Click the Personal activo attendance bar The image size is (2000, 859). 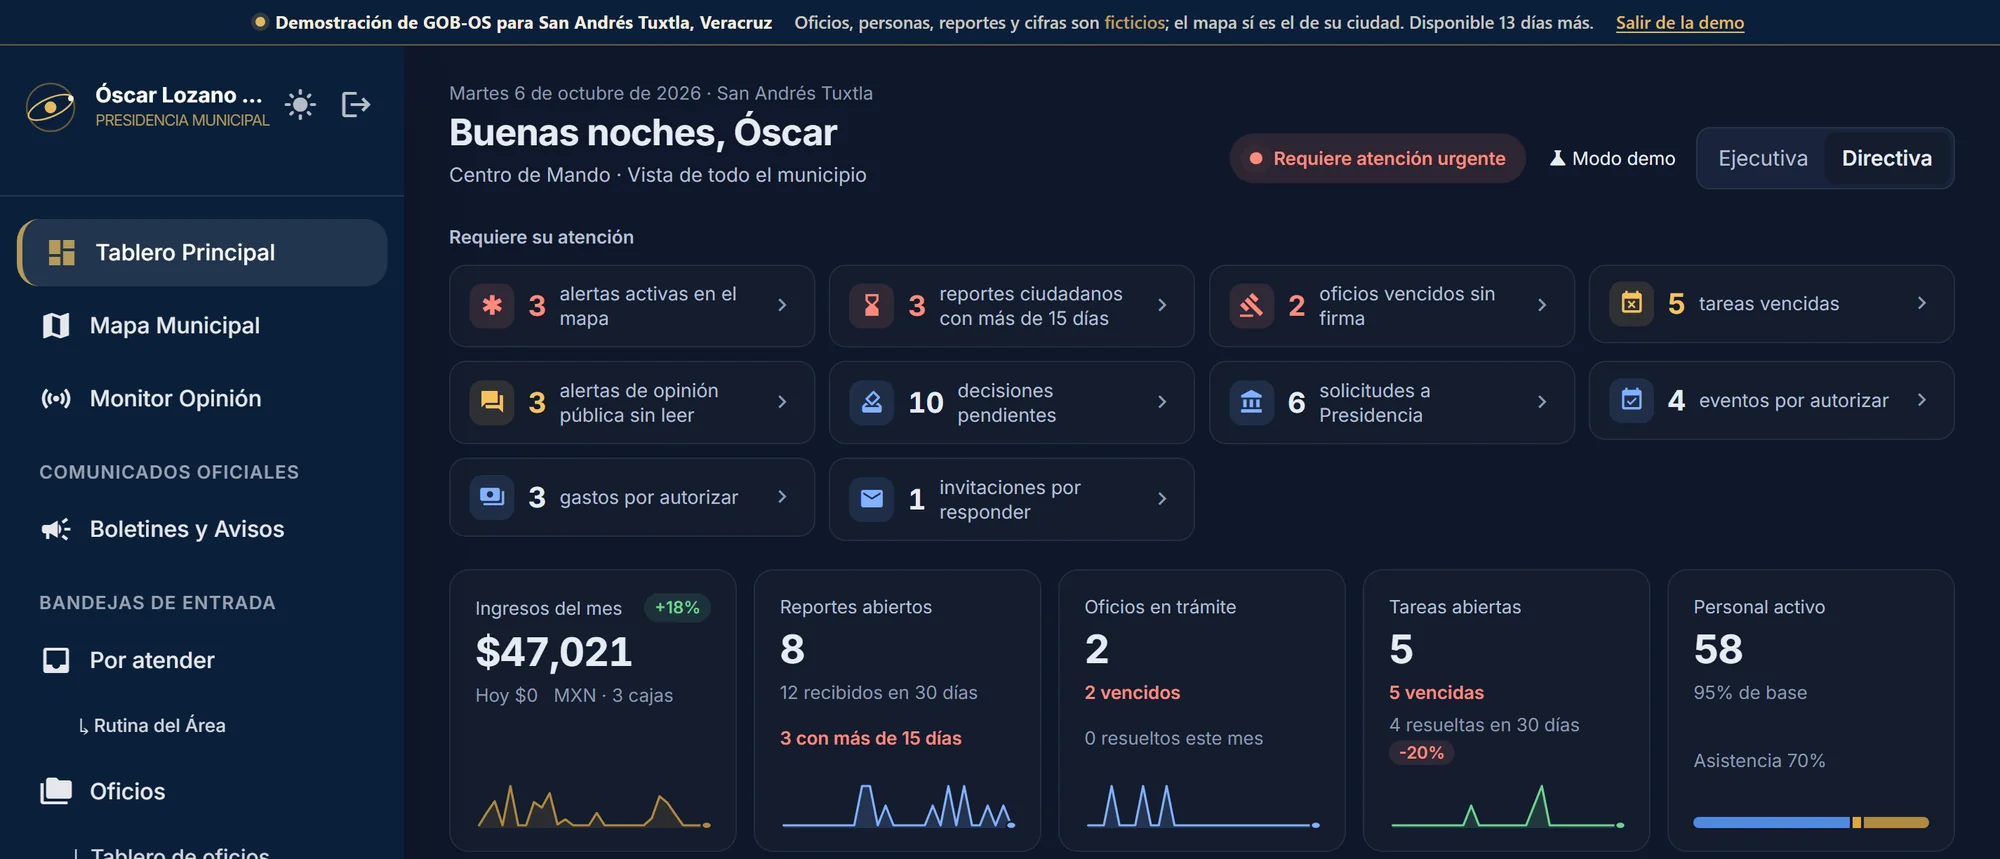point(1811,823)
